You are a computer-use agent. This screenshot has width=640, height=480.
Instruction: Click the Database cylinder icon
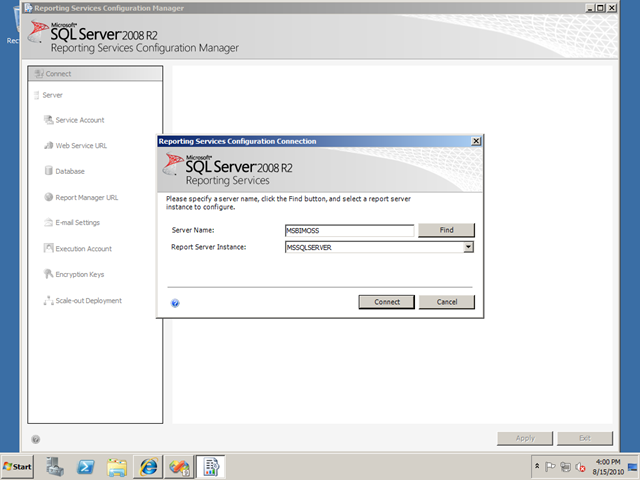49,171
